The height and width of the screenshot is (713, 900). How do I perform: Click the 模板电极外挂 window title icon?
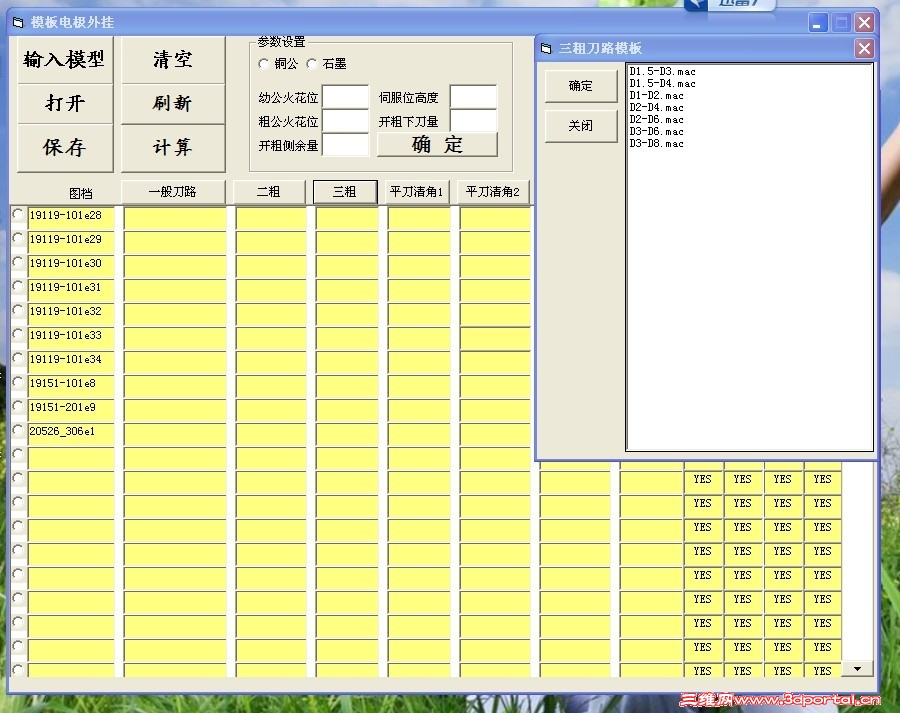tap(18, 22)
